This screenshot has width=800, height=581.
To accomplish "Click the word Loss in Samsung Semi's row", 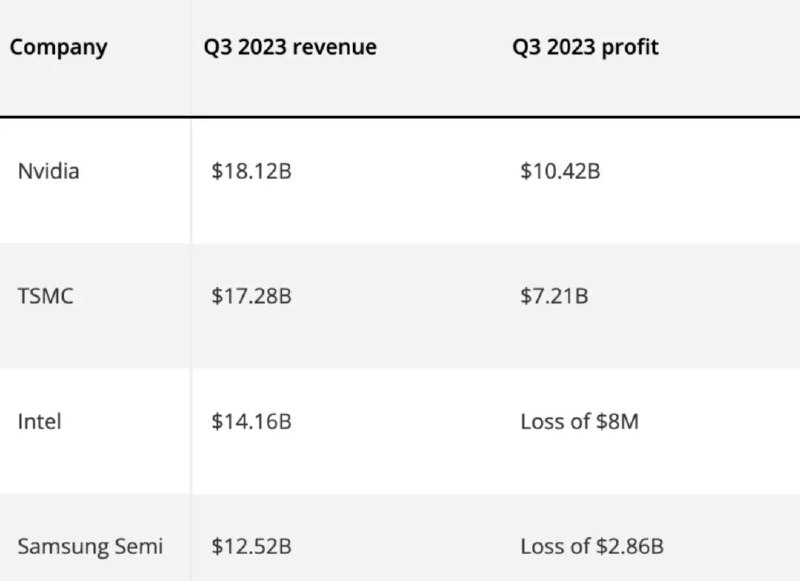I will [x=541, y=546].
